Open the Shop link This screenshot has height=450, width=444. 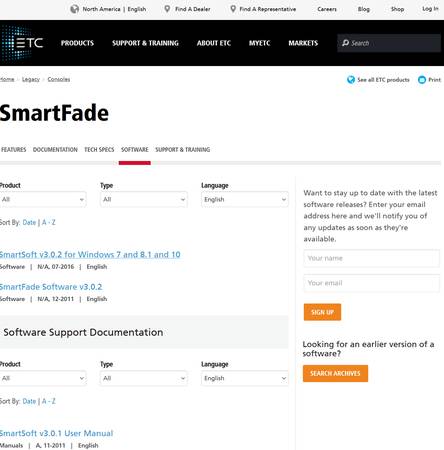tap(397, 9)
